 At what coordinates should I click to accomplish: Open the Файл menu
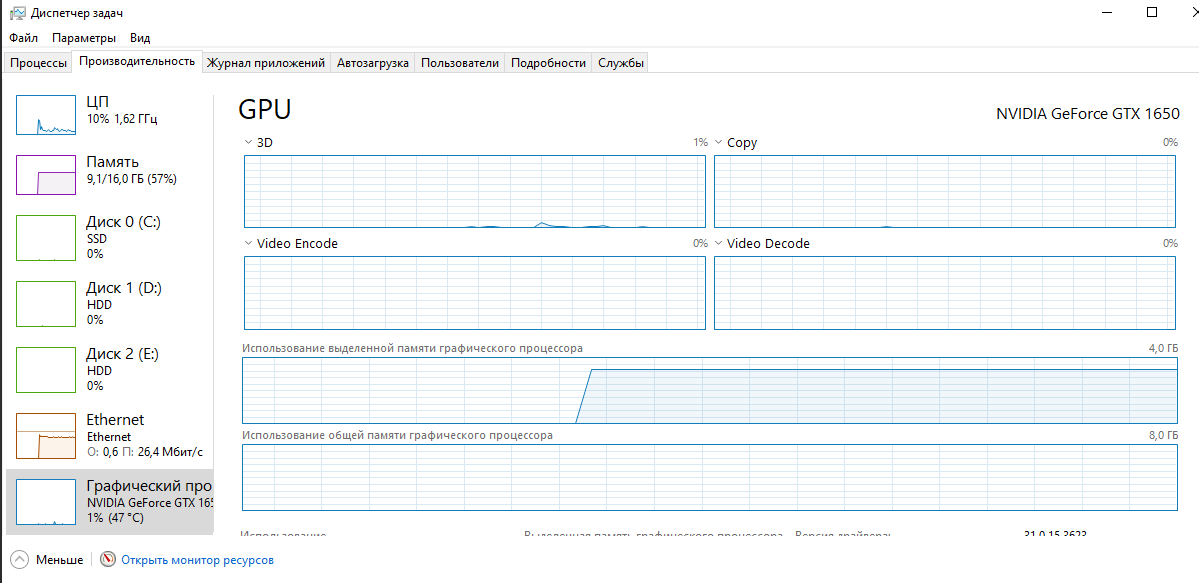(x=23, y=38)
